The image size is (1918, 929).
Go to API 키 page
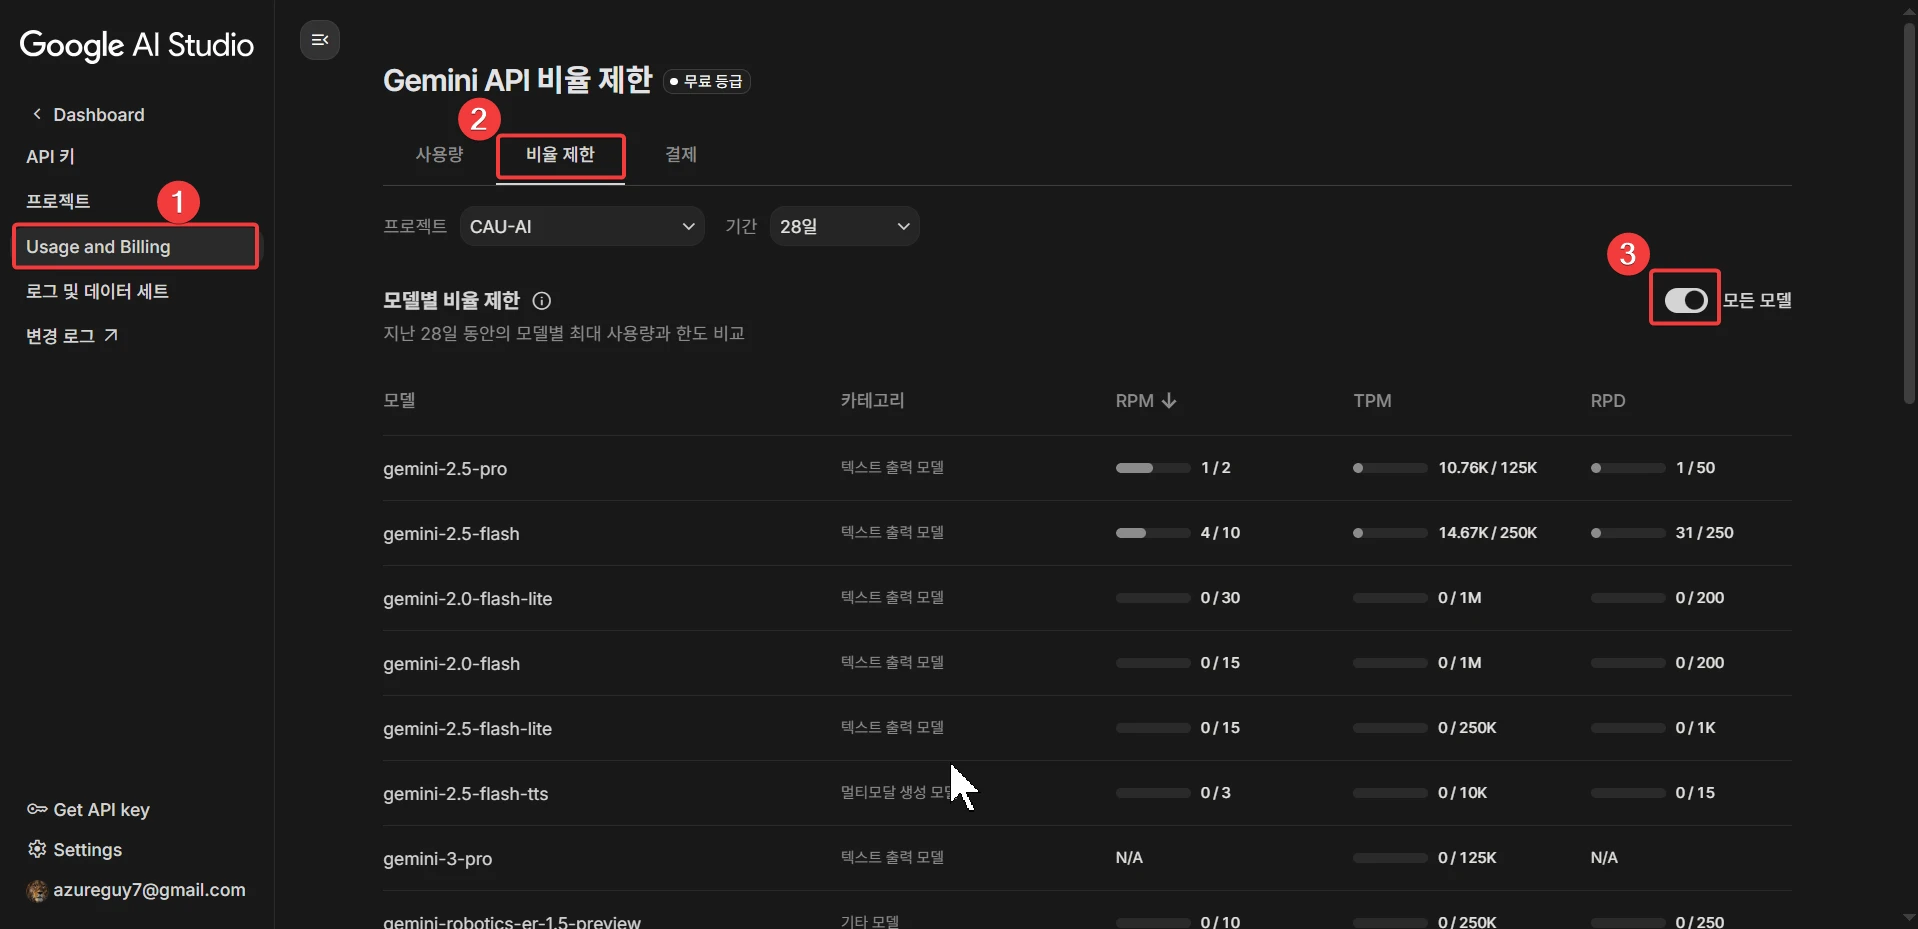(50, 157)
